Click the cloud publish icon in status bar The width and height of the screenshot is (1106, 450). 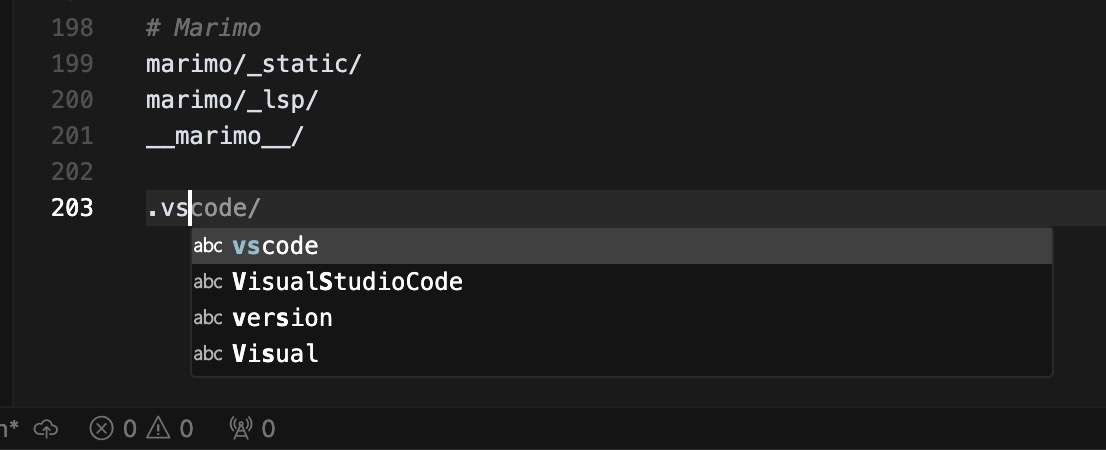pos(46,428)
